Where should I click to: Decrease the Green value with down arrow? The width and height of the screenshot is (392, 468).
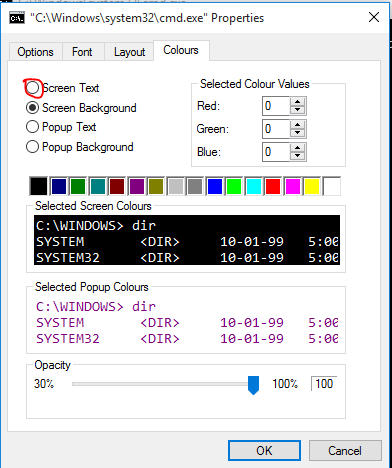(x=298, y=133)
